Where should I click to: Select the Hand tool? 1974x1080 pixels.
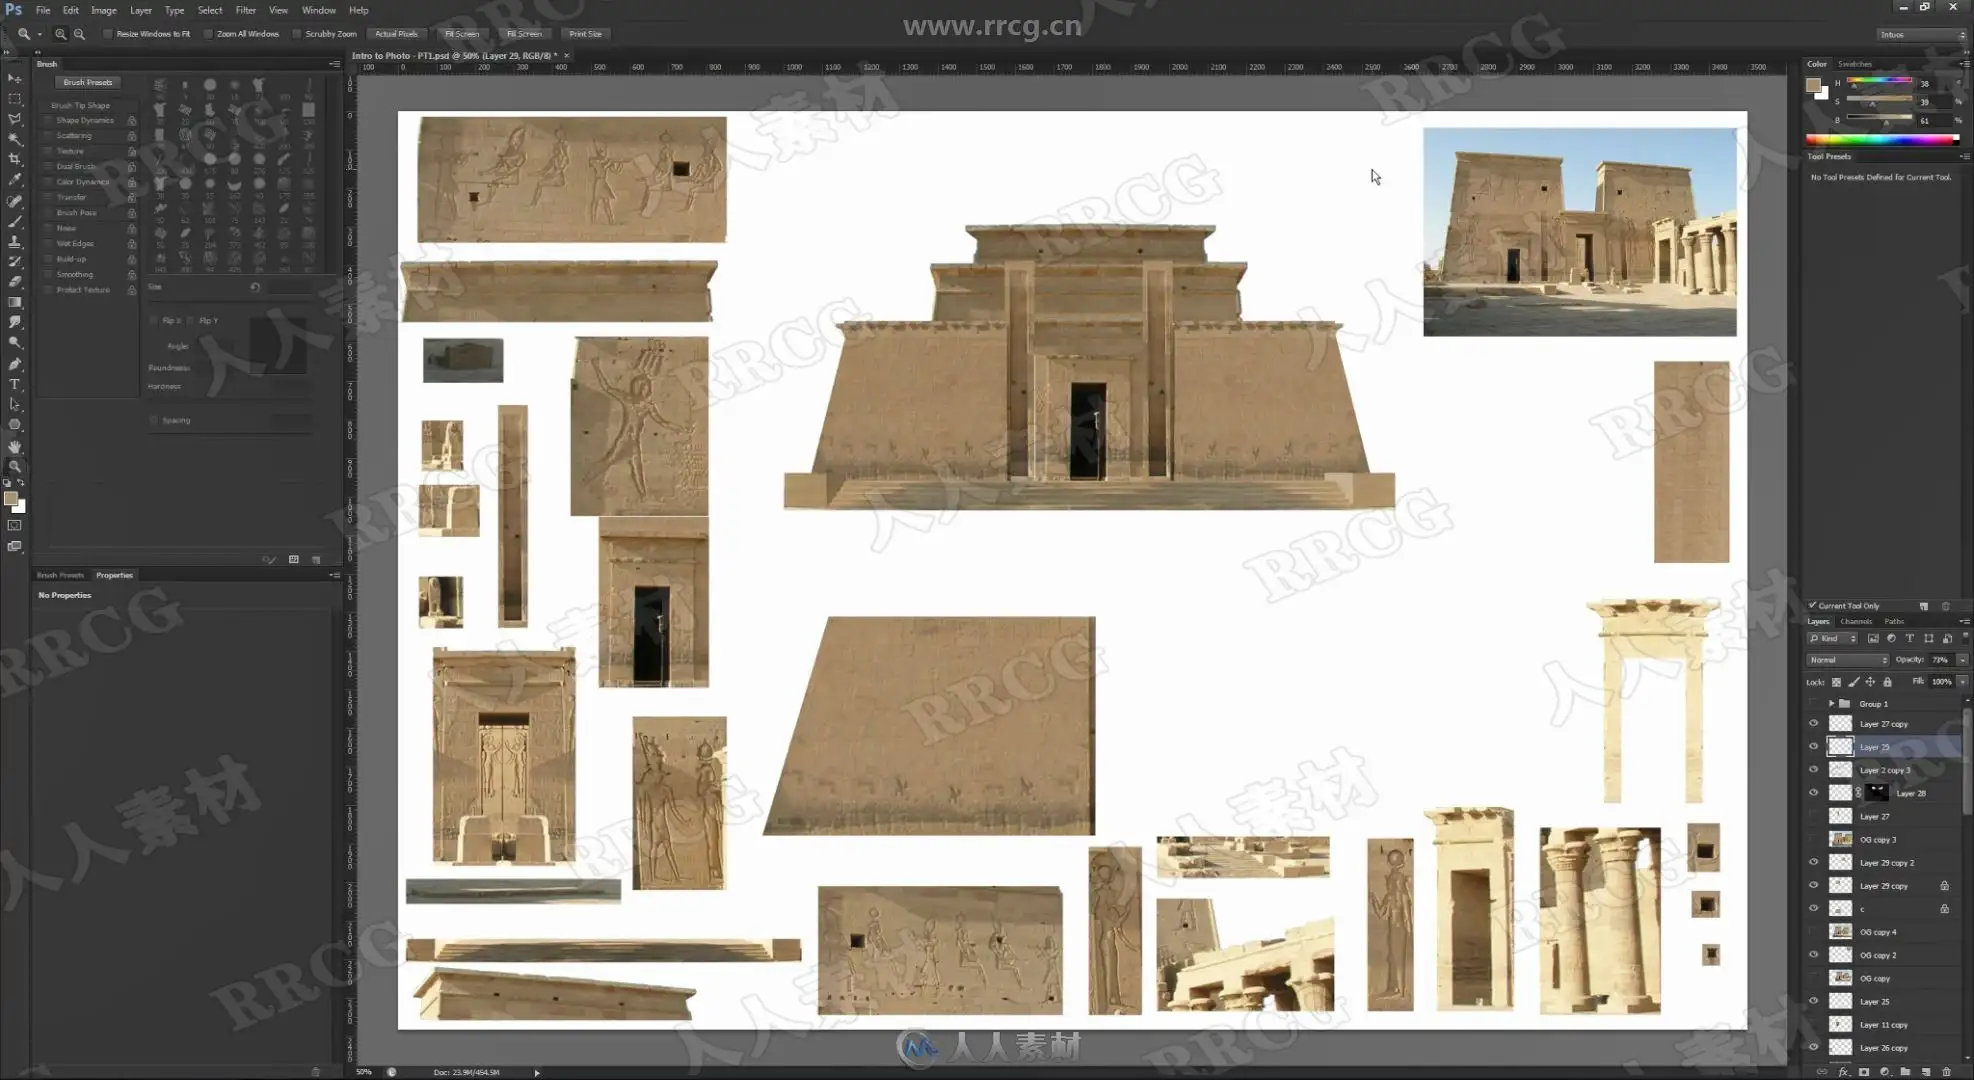click(14, 446)
